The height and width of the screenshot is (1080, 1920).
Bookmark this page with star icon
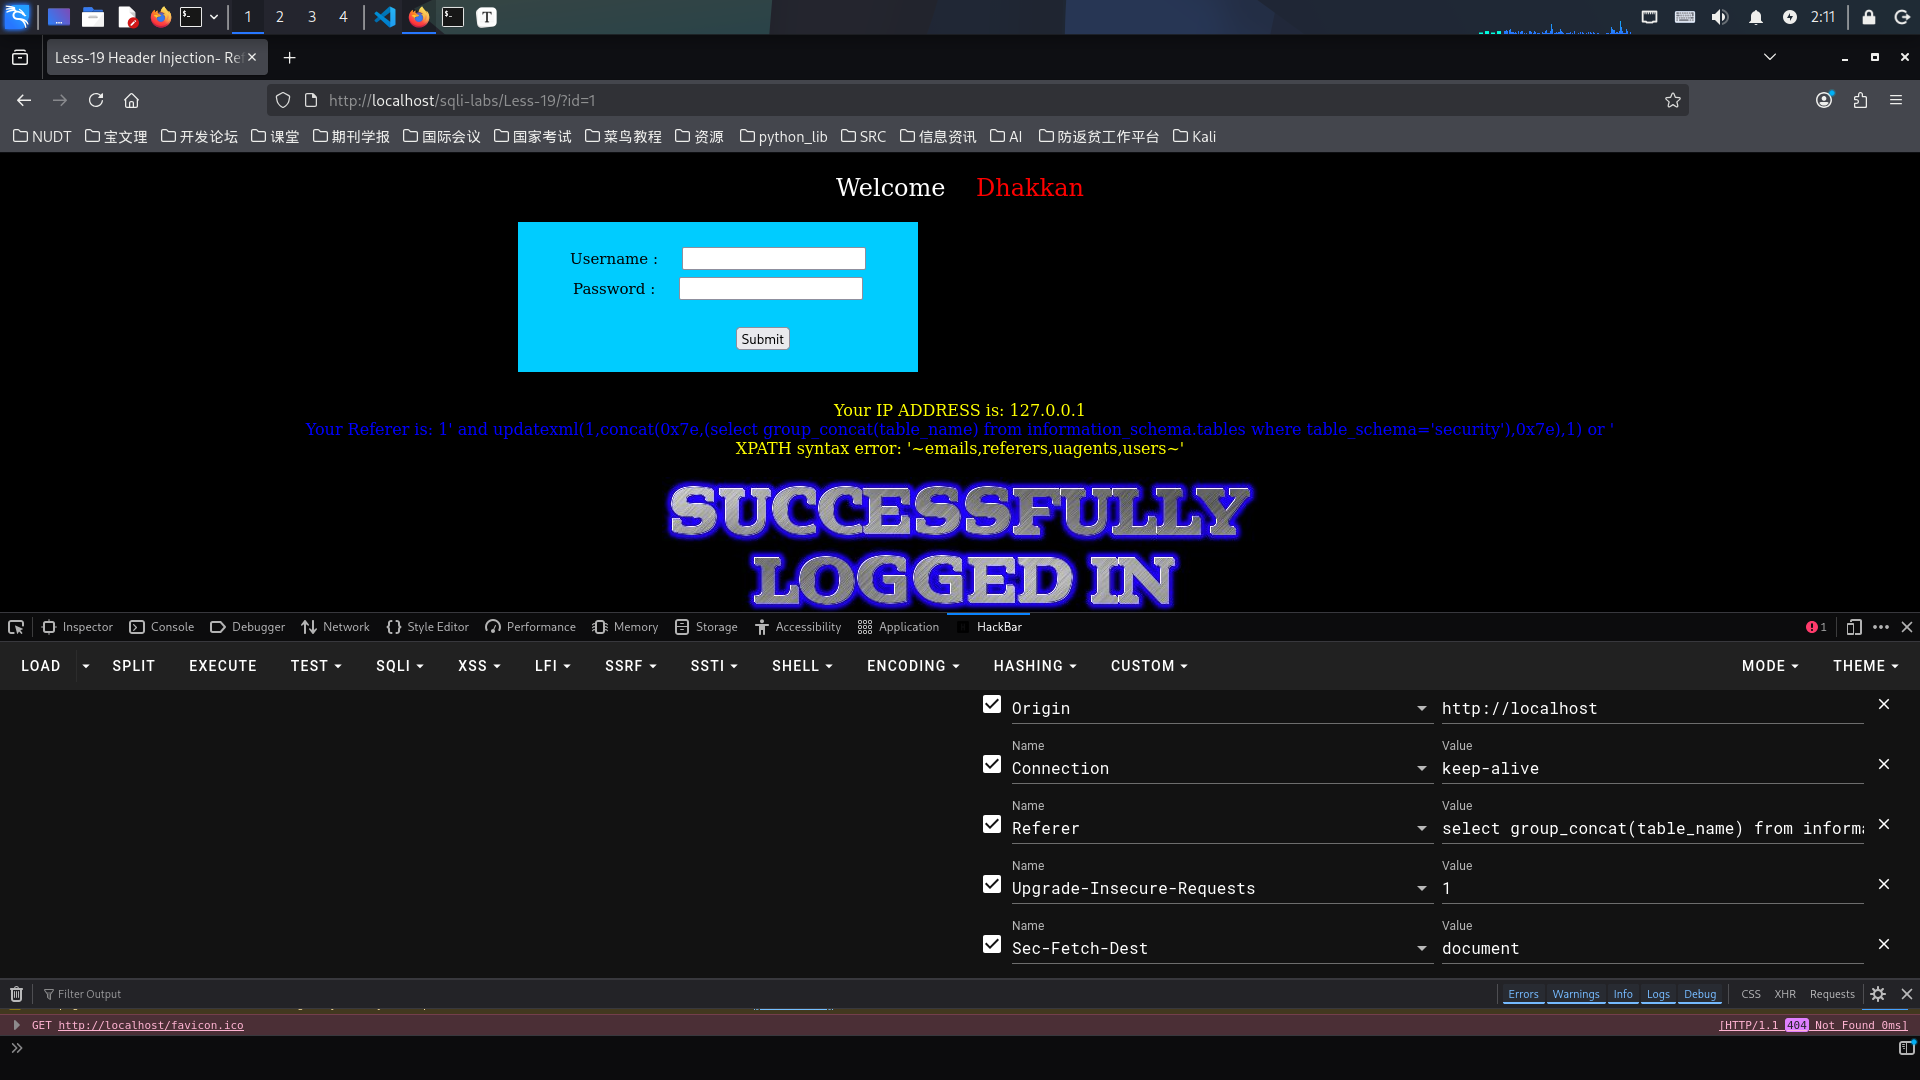1672,100
